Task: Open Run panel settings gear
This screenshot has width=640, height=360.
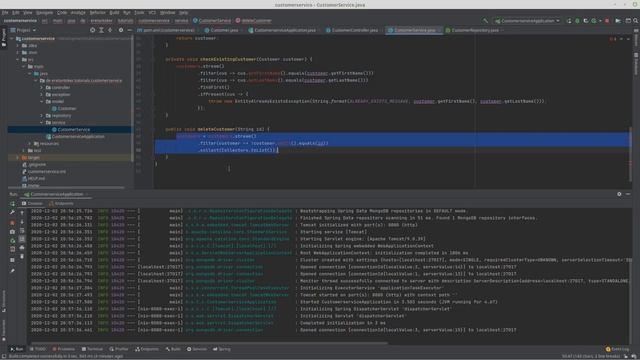Action: [619, 194]
